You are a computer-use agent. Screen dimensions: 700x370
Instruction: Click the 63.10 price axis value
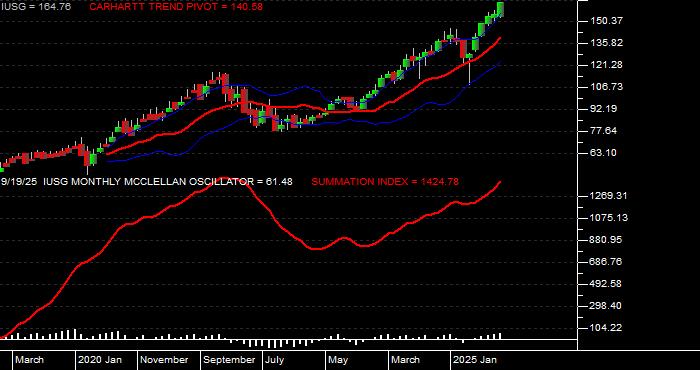(x=603, y=153)
